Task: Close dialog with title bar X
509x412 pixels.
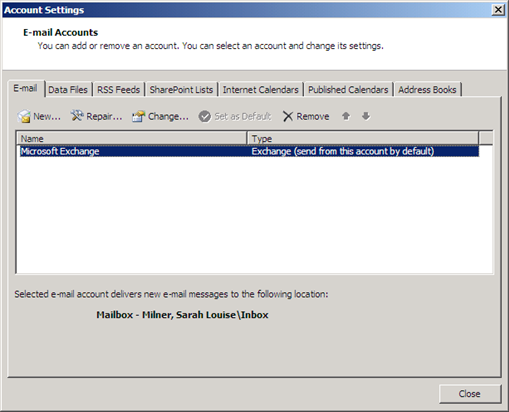Action: click(498, 10)
